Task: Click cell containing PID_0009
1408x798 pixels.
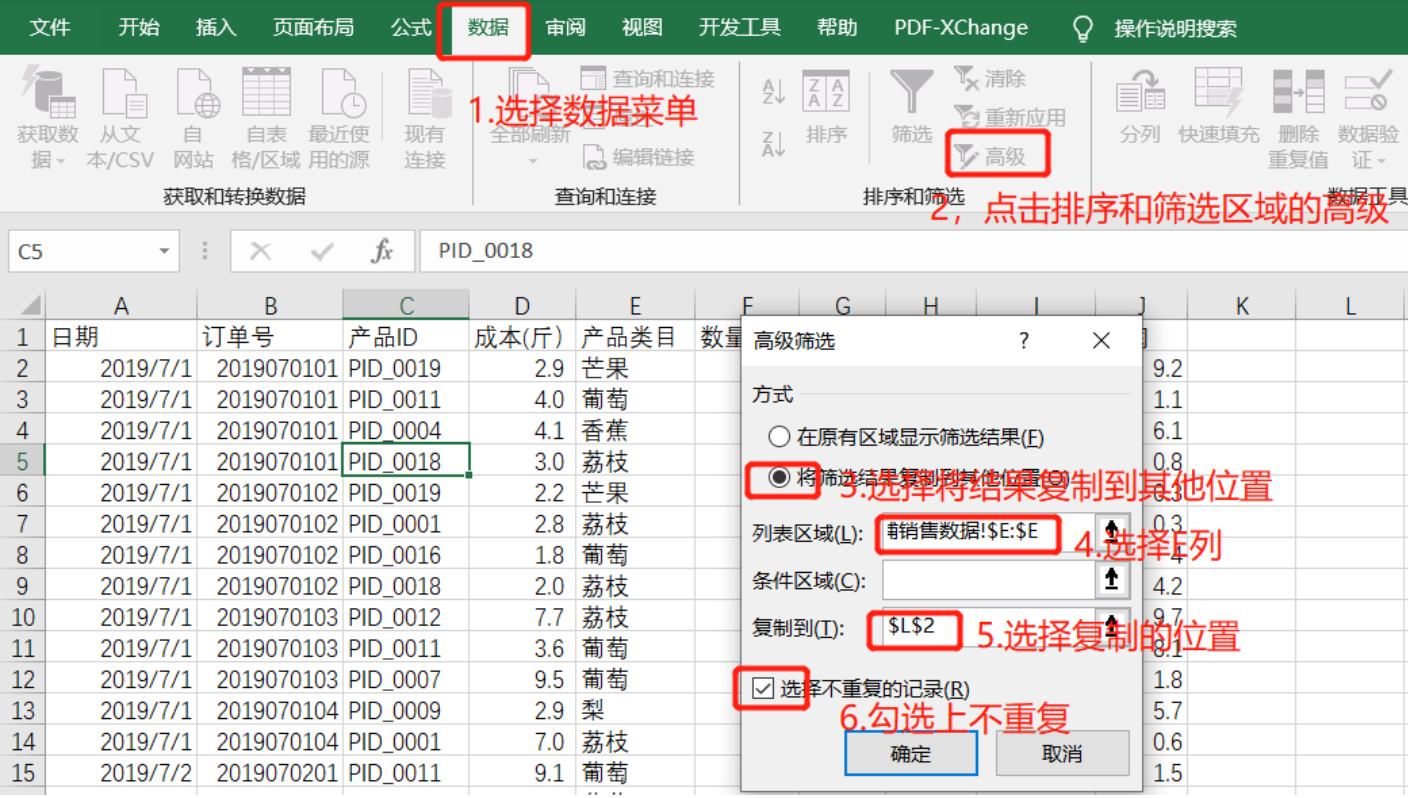Action: [406, 711]
